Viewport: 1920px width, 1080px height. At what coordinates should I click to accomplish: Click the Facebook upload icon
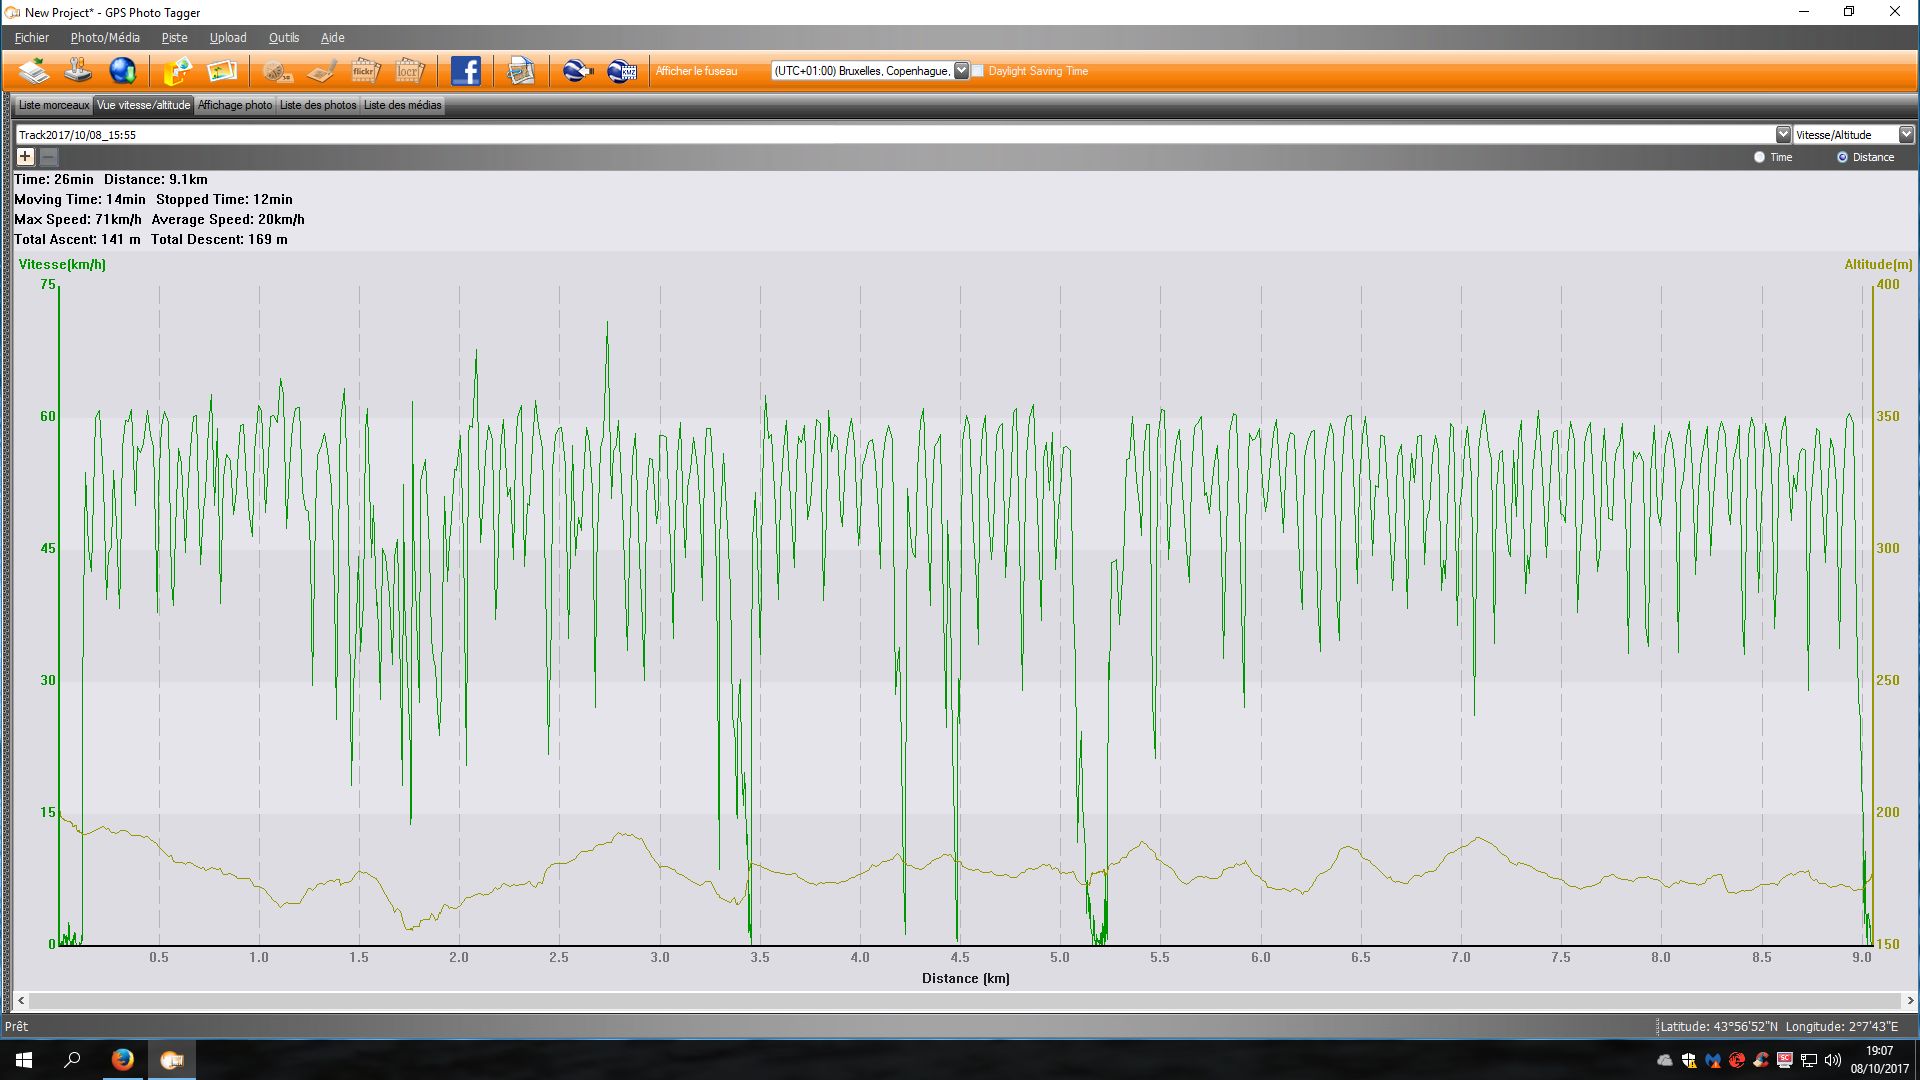[465, 71]
